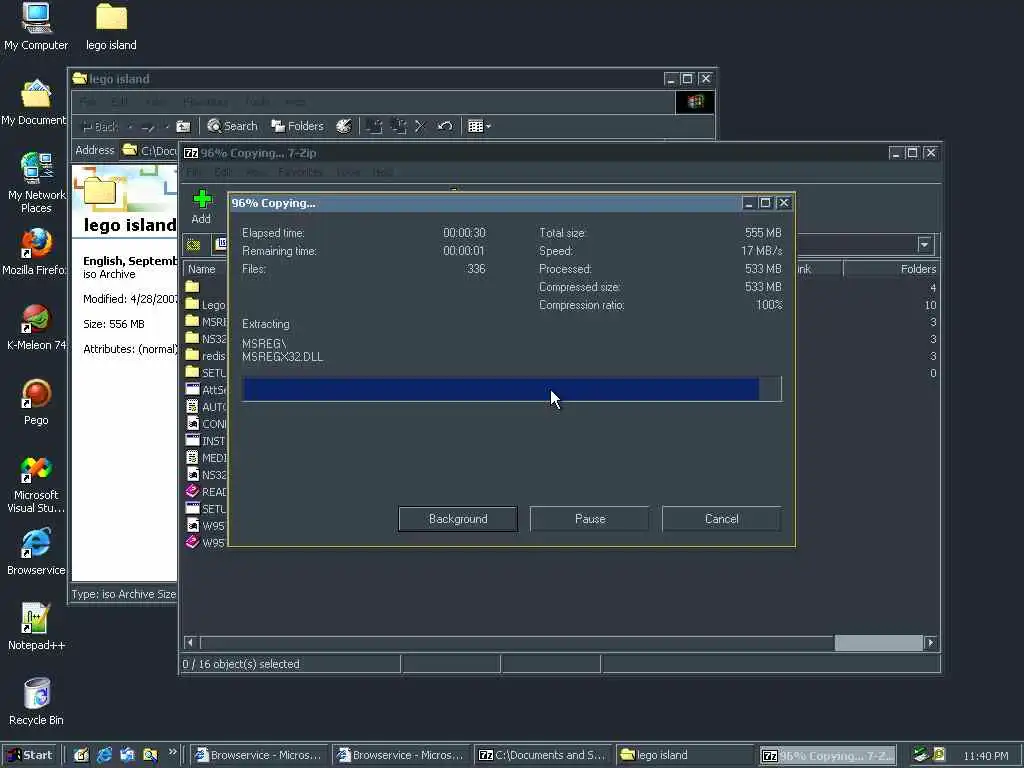The image size is (1024, 768).
Task: Open Favorites menu in lego island Explorer
Action: point(206,102)
